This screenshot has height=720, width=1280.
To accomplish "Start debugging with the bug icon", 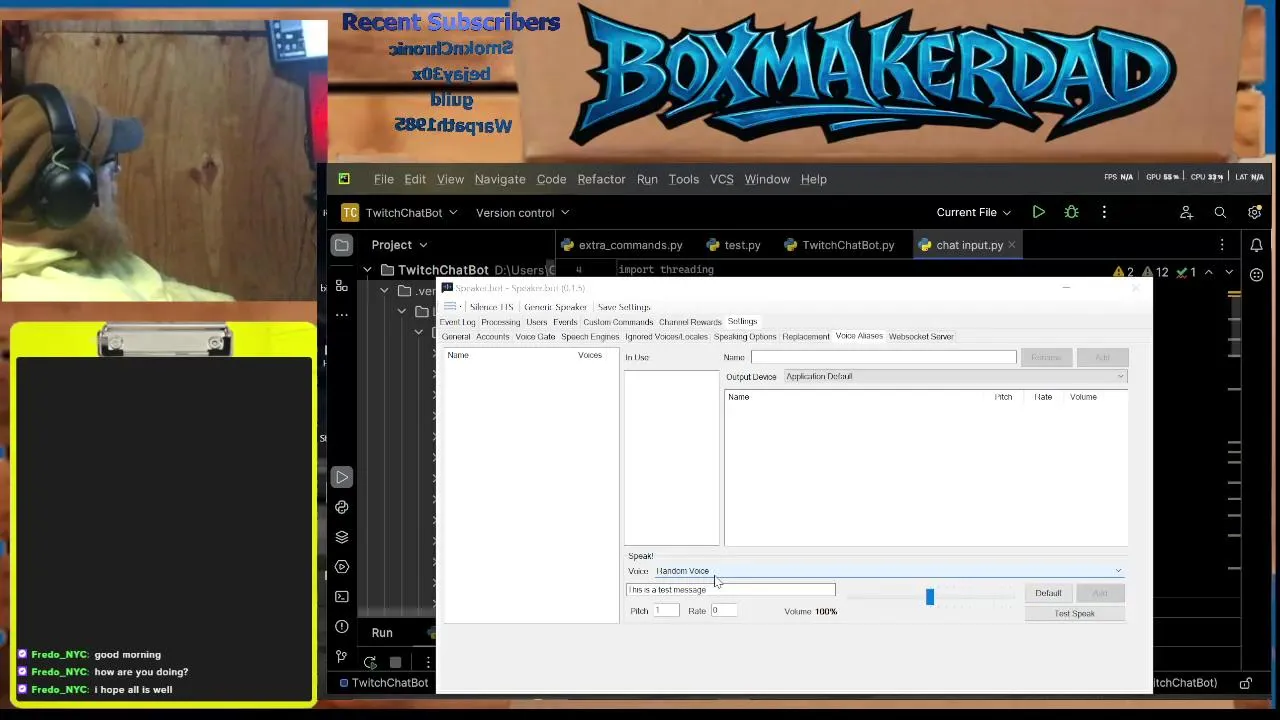I will [x=1071, y=212].
